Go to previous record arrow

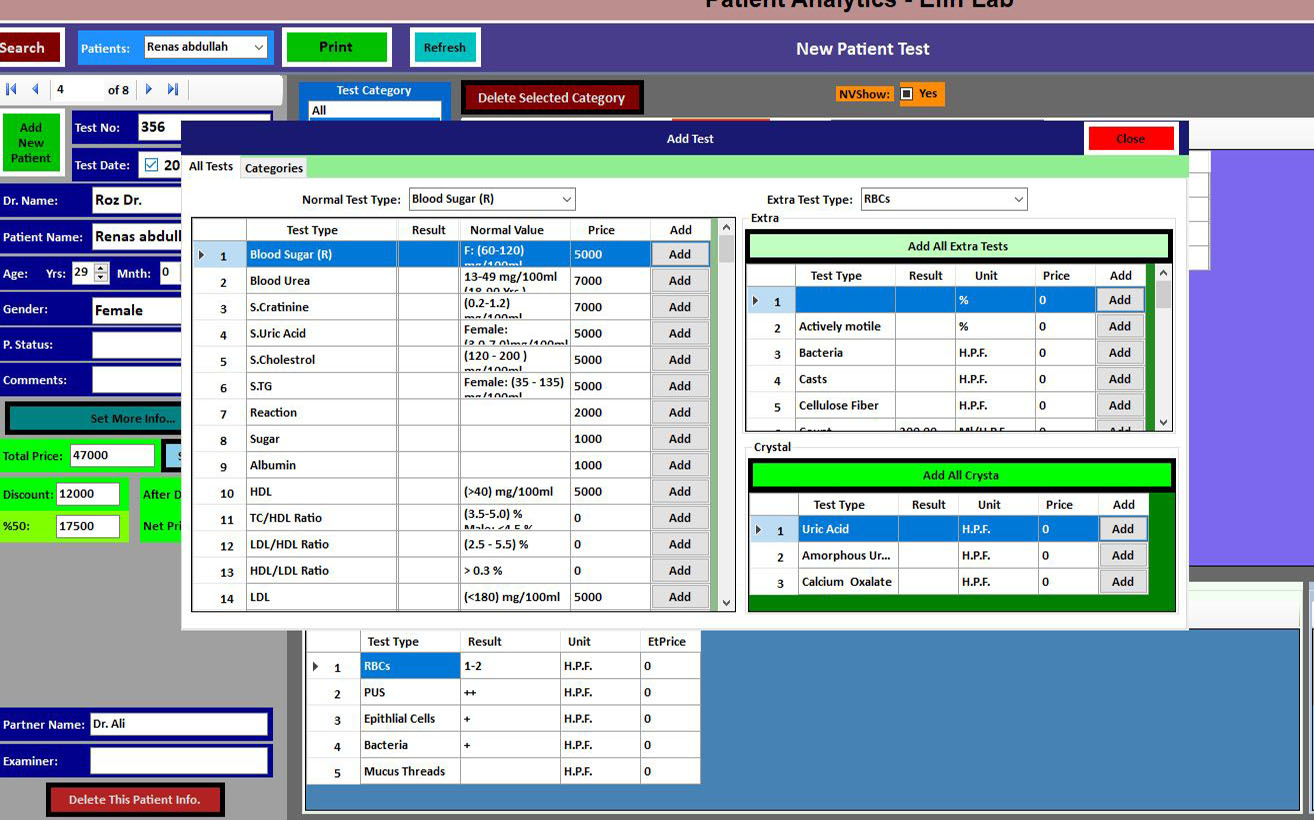pos(35,89)
